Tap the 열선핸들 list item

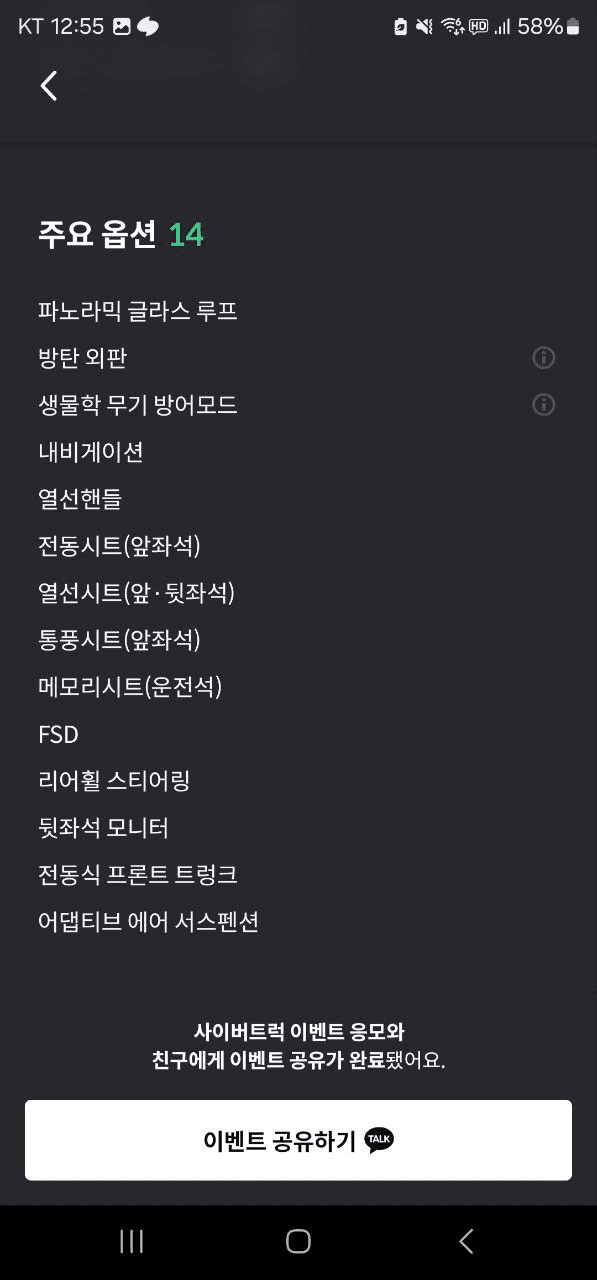[80, 499]
